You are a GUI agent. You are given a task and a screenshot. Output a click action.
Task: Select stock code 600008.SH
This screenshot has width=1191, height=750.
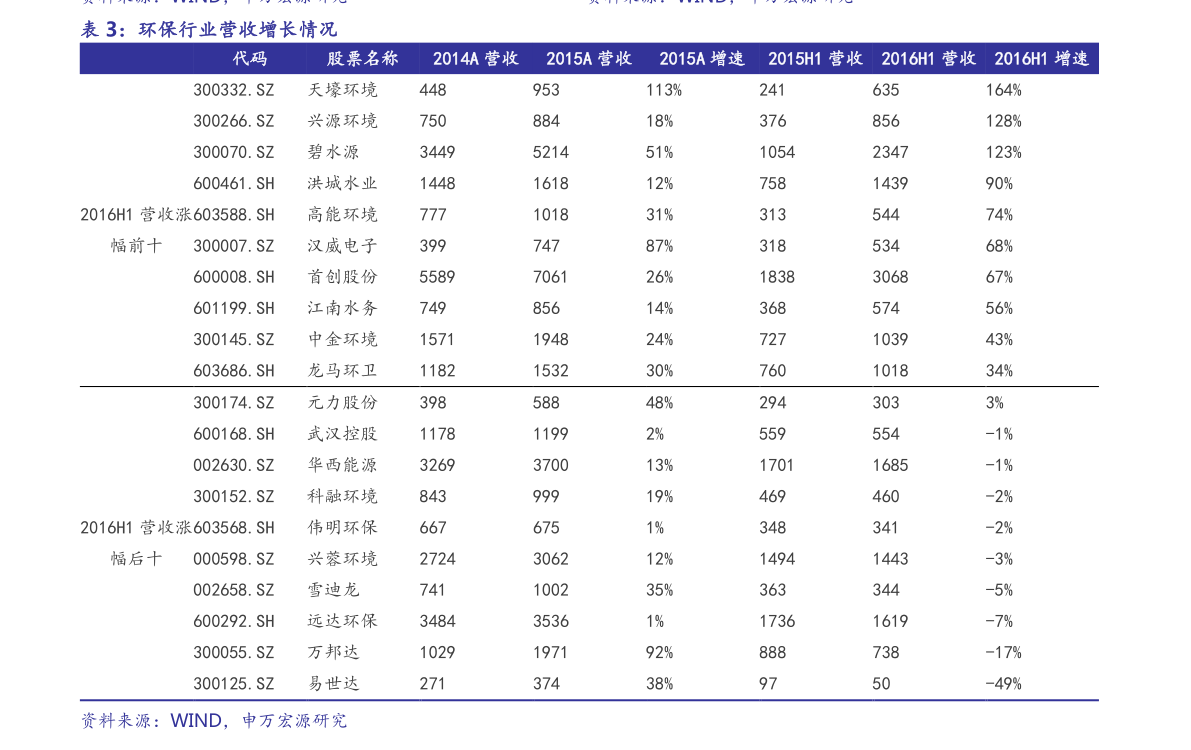tap(233, 277)
